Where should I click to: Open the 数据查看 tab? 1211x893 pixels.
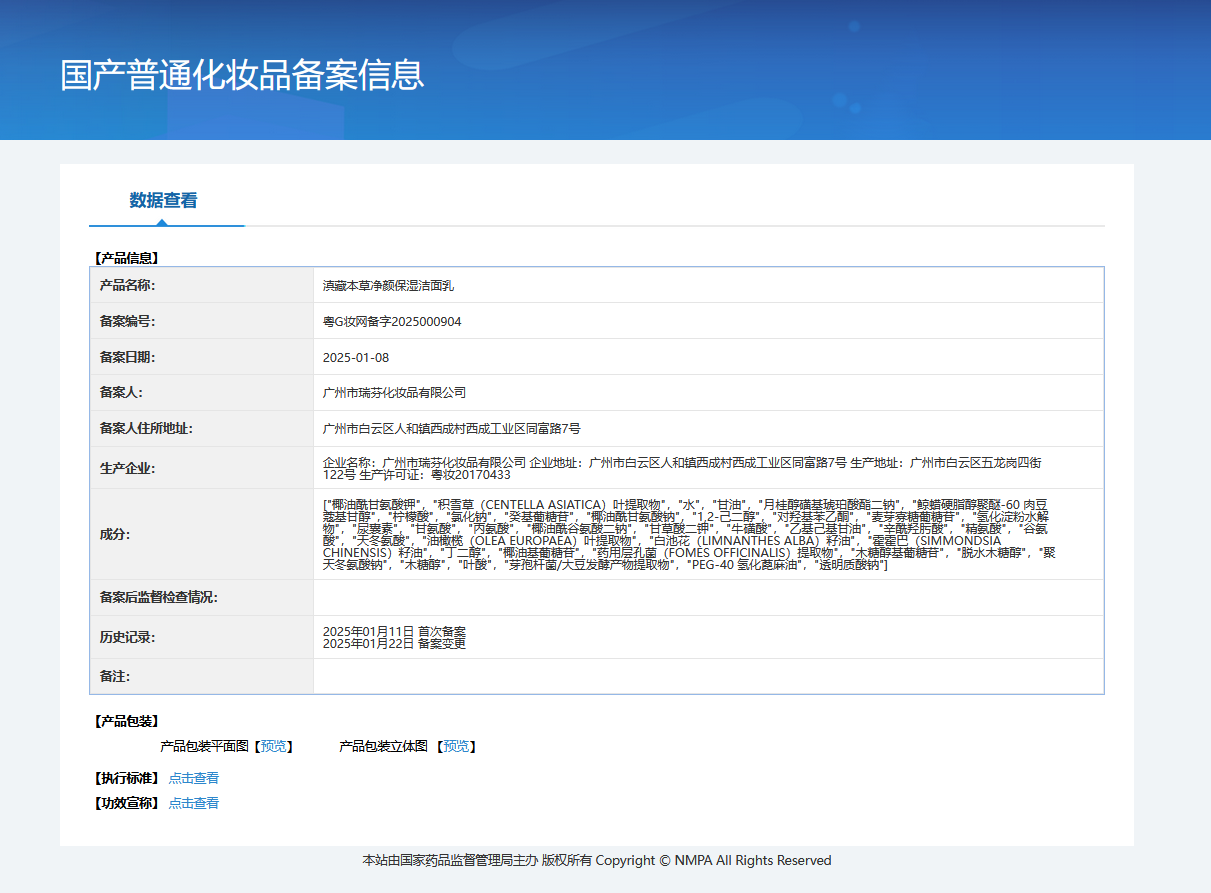click(x=163, y=200)
